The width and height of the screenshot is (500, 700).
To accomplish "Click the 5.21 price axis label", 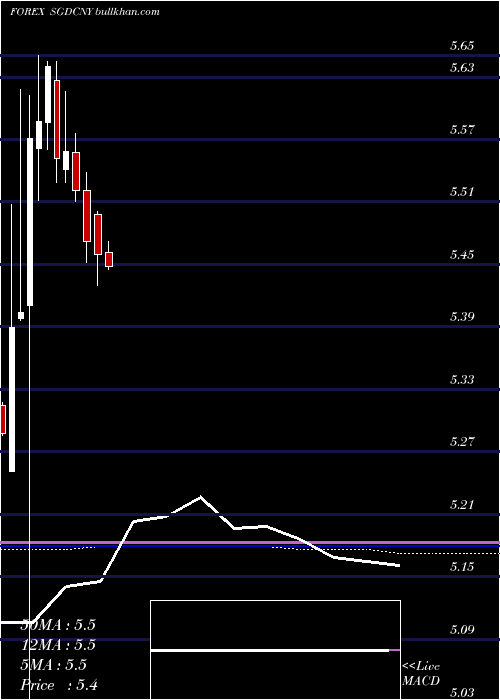I will tap(462, 505).
